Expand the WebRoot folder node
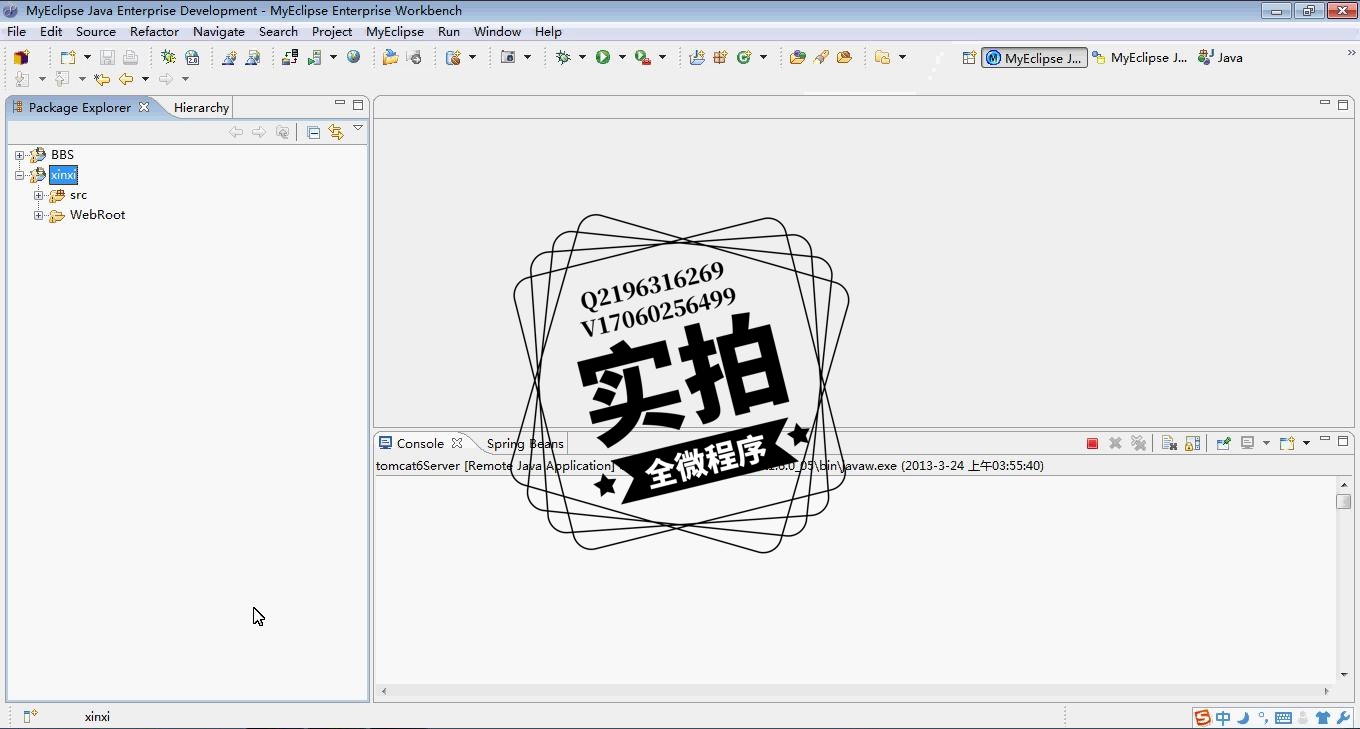 38,215
